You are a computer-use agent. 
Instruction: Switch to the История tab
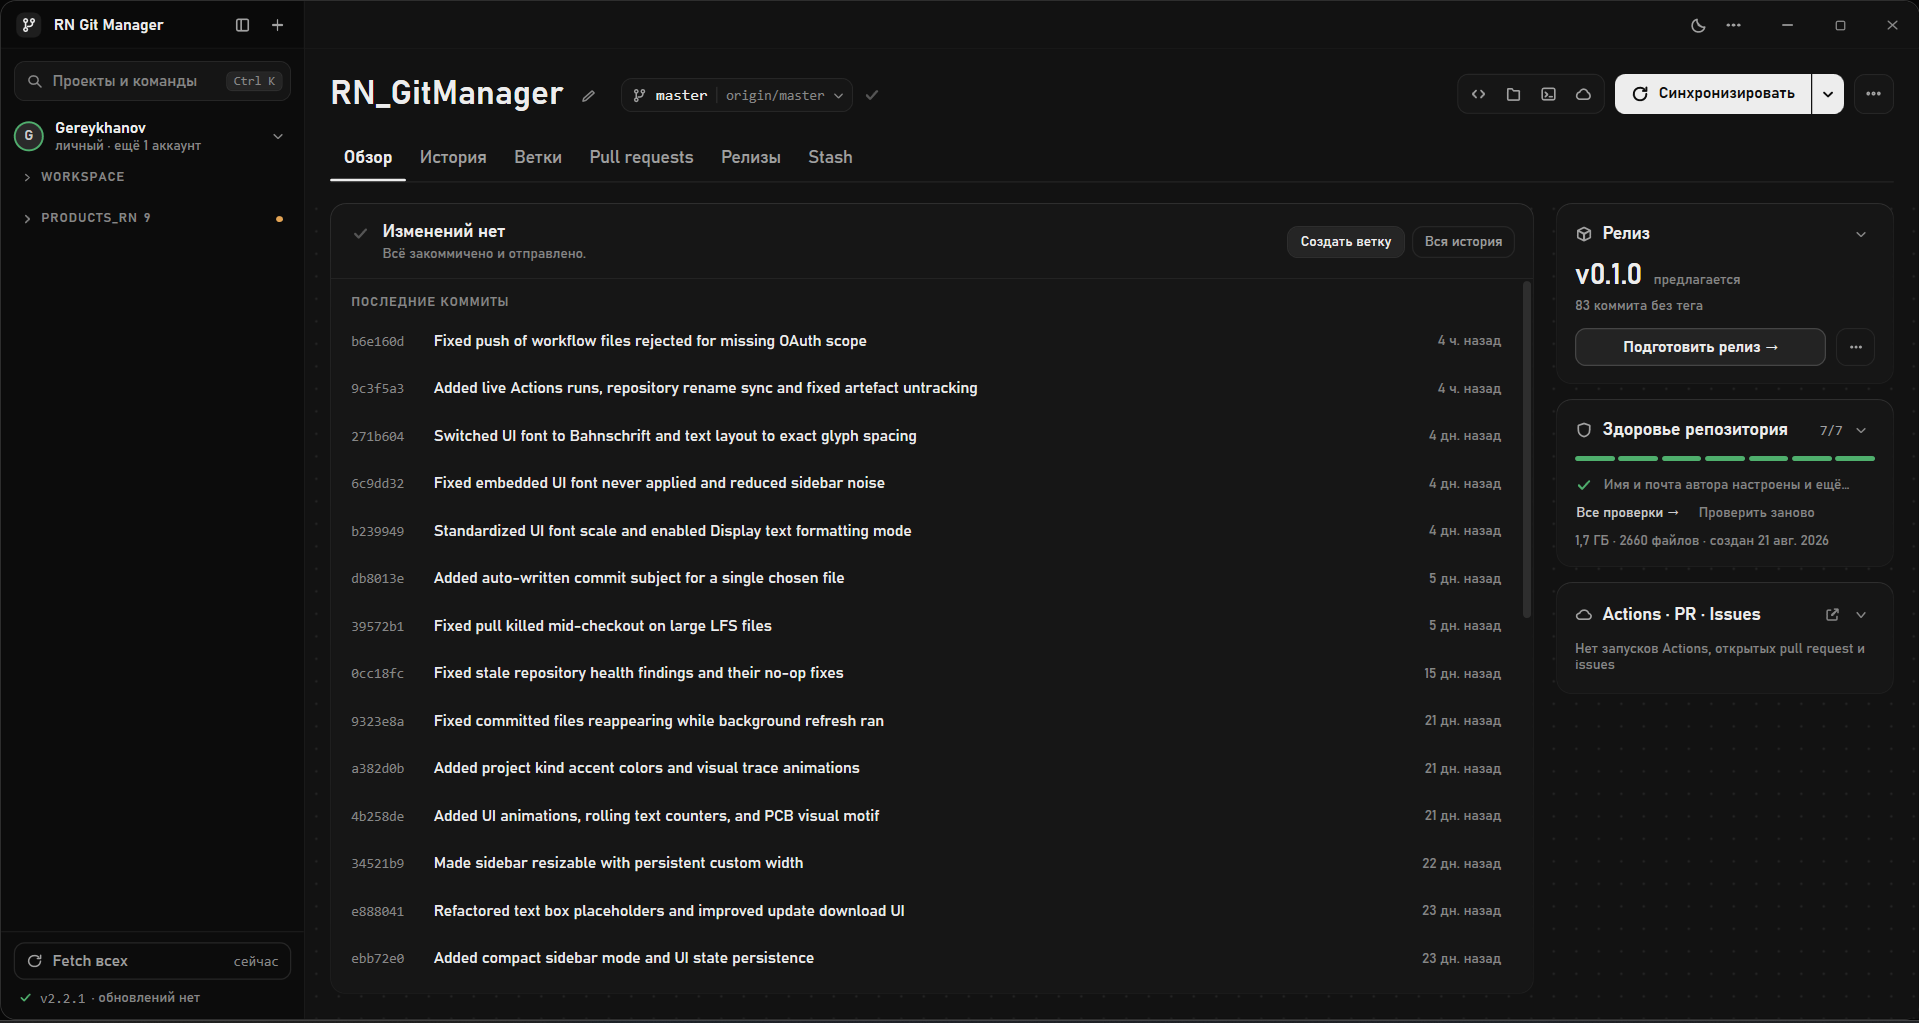point(453,157)
